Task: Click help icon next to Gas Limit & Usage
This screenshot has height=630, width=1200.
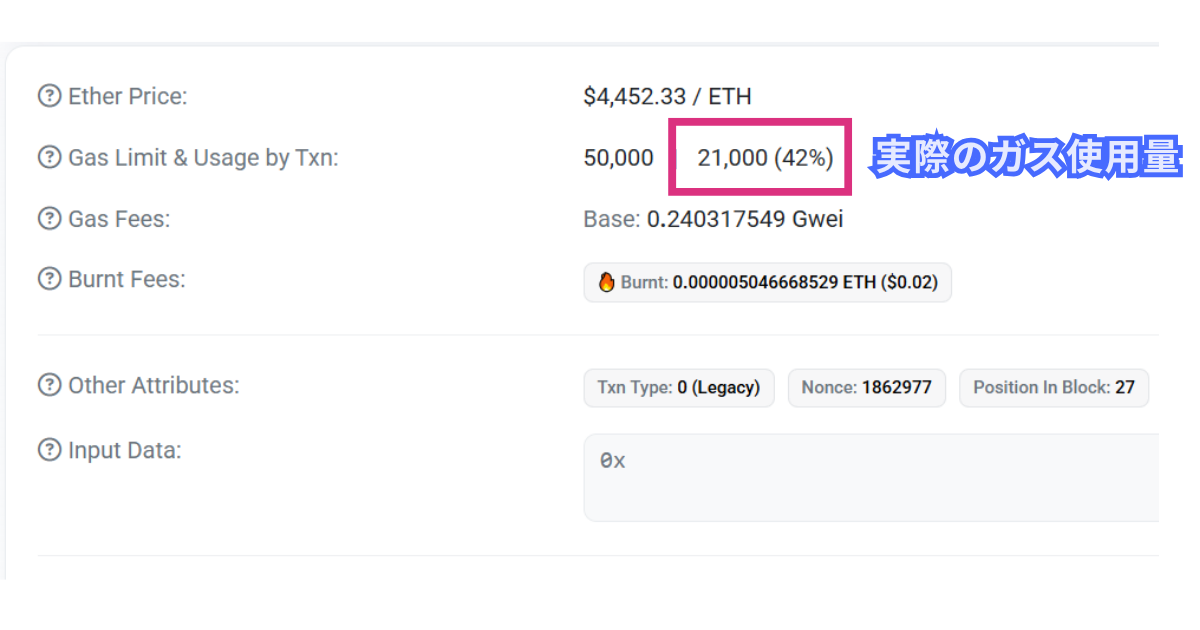Action: pyautogui.click(x=49, y=158)
